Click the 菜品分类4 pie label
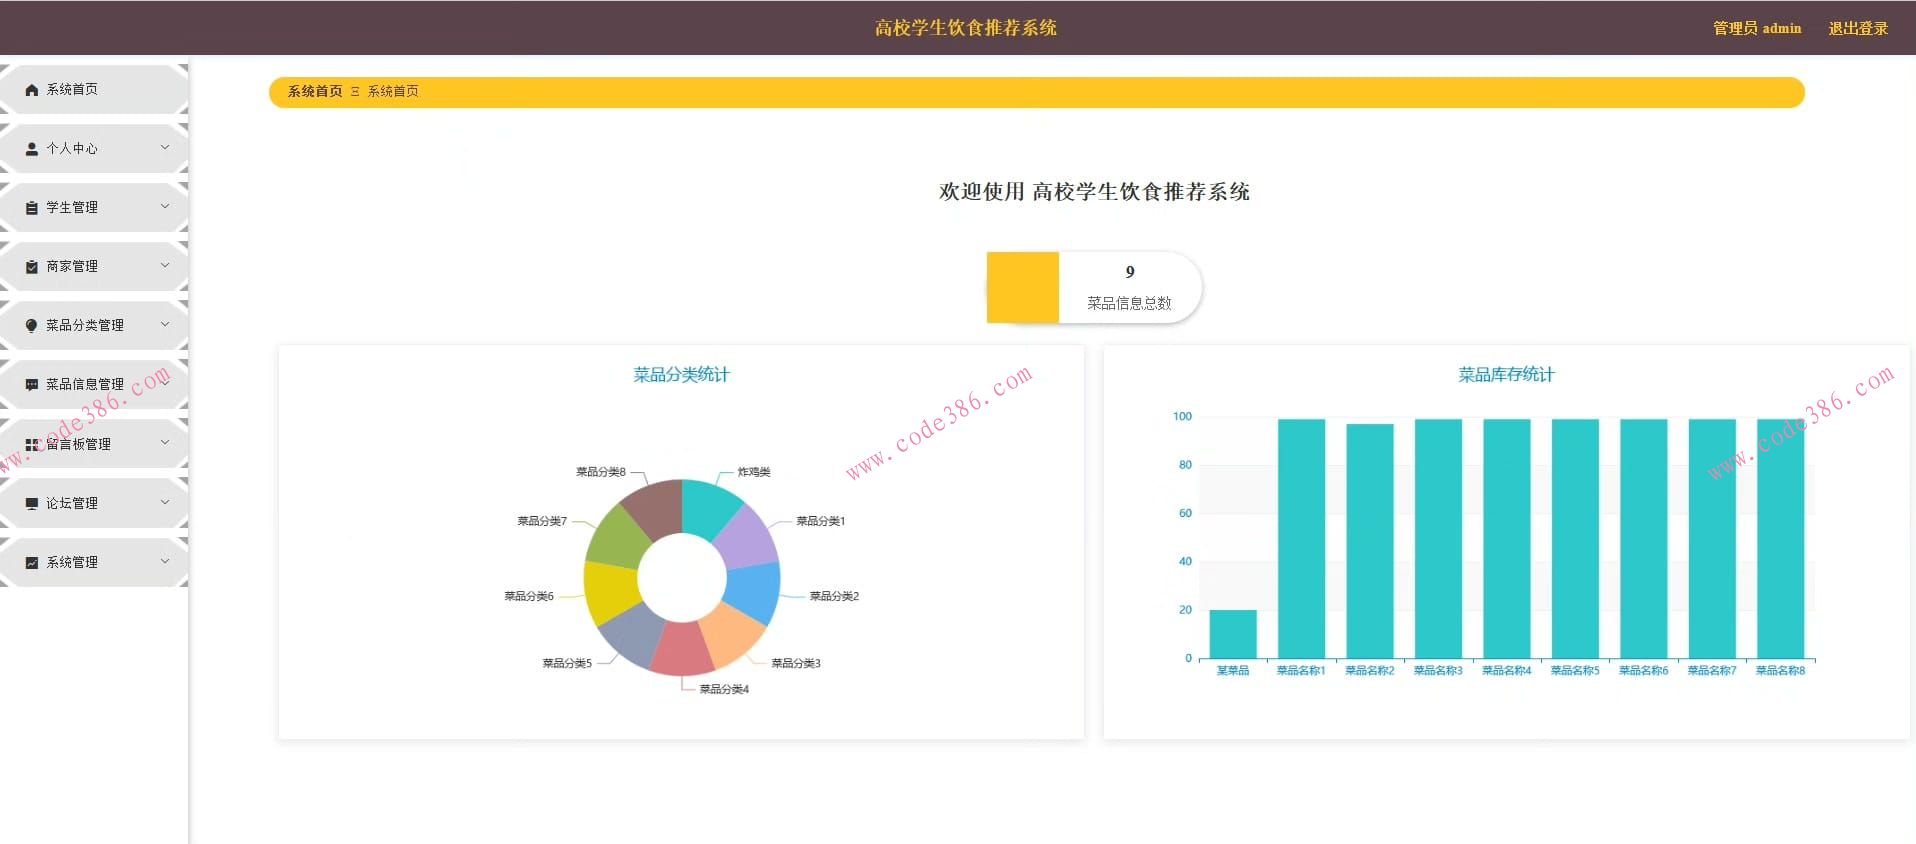 click(724, 689)
